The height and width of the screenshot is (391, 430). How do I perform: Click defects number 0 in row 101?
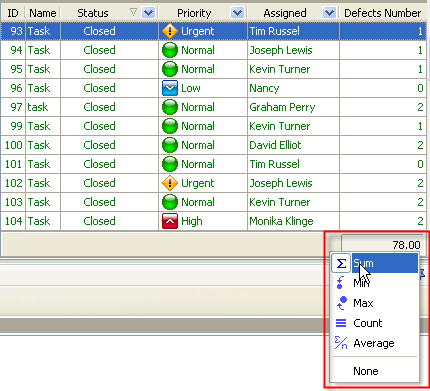pyautogui.click(x=420, y=164)
